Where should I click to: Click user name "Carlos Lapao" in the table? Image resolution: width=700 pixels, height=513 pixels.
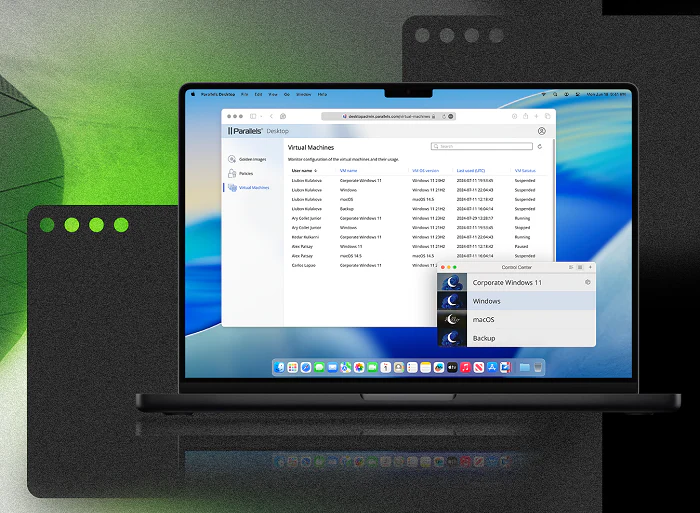click(304, 265)
